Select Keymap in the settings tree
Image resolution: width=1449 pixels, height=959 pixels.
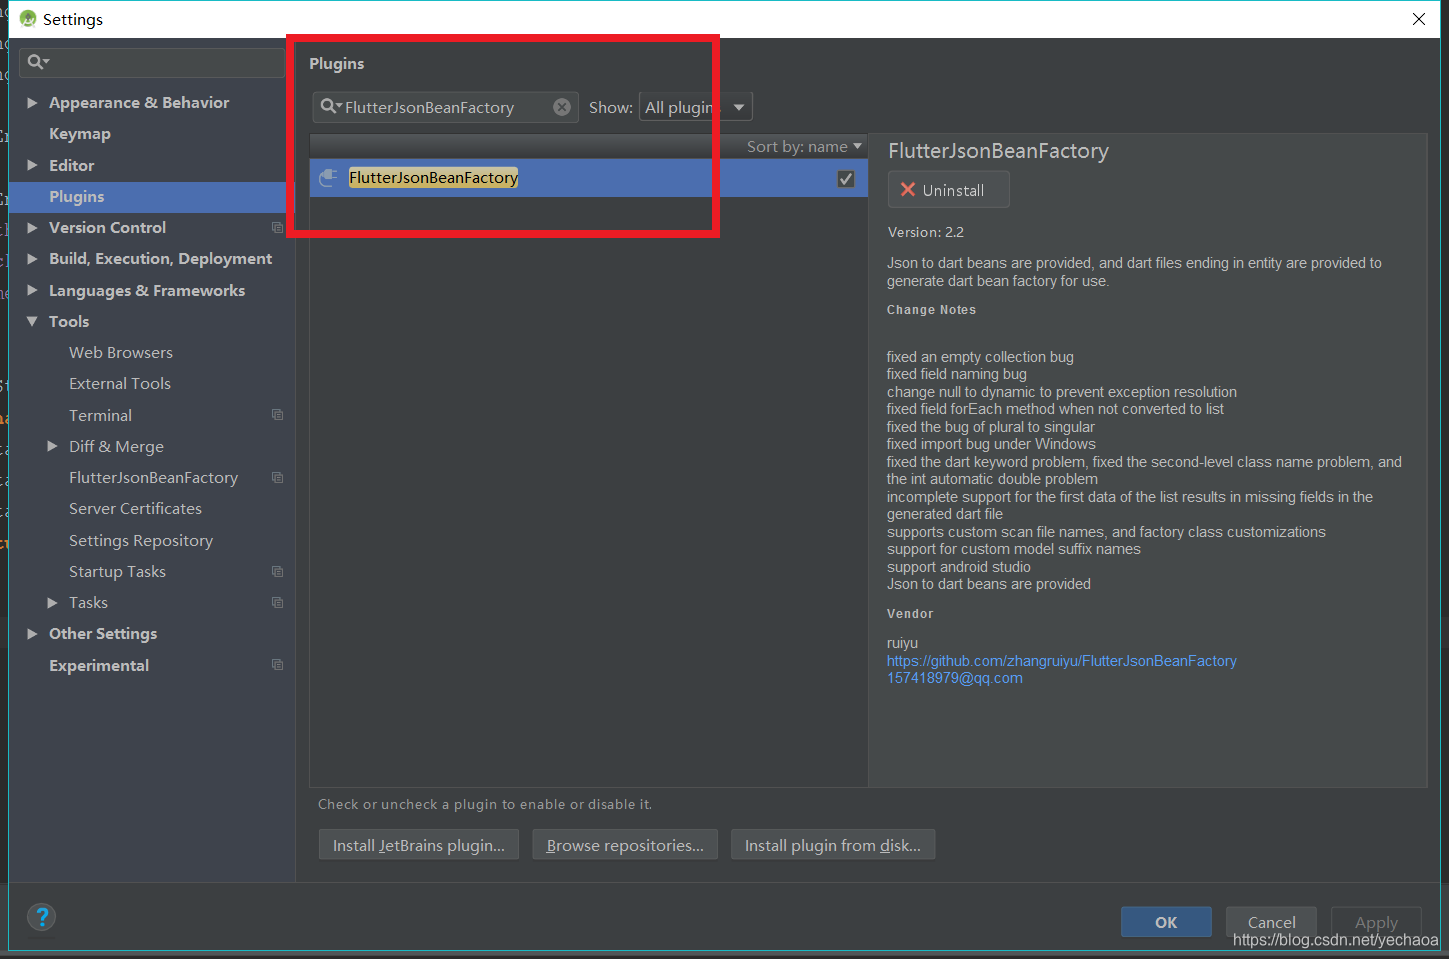click(x=80, y=134)
